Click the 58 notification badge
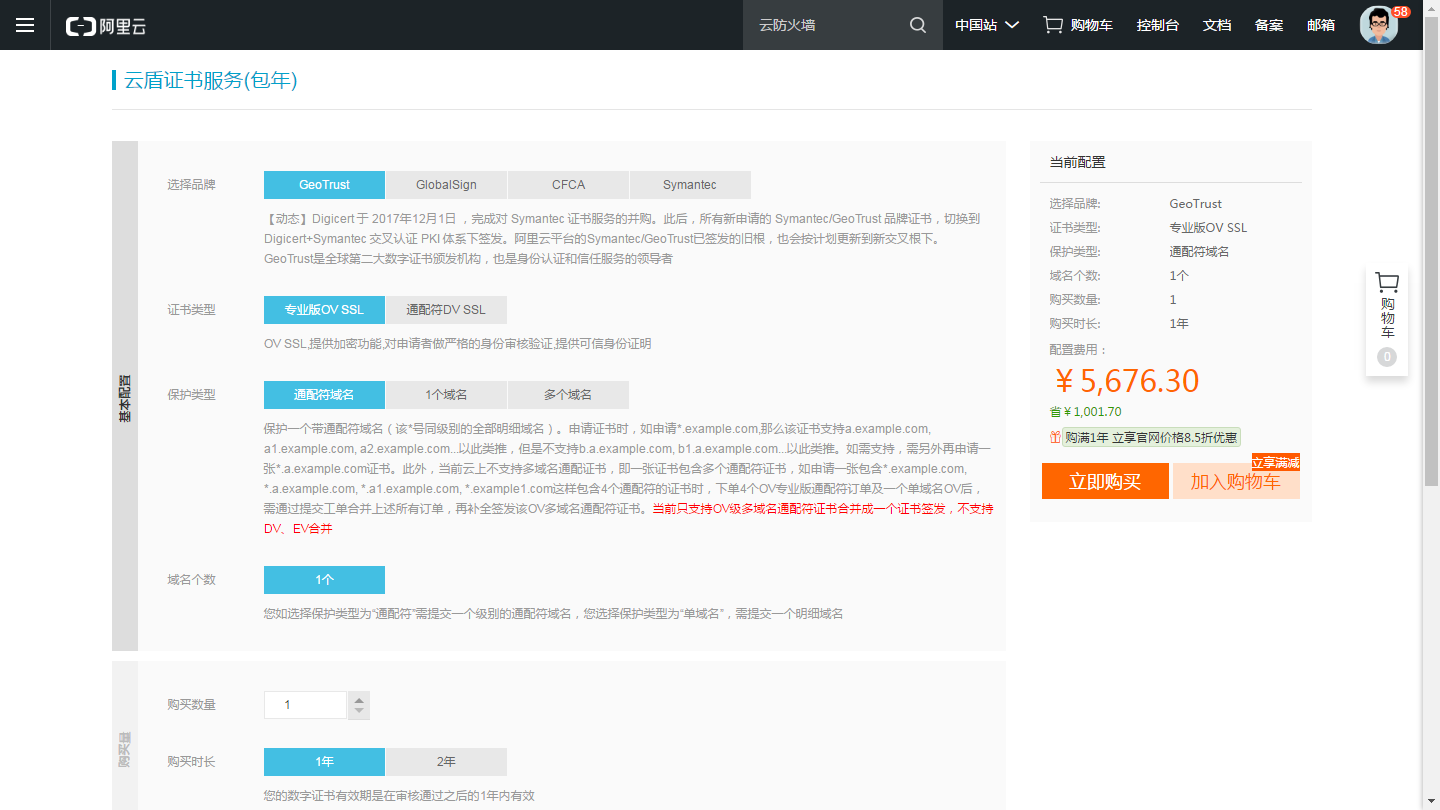1440x810 pixels. pyautogui.click(x=1401, y=12)
